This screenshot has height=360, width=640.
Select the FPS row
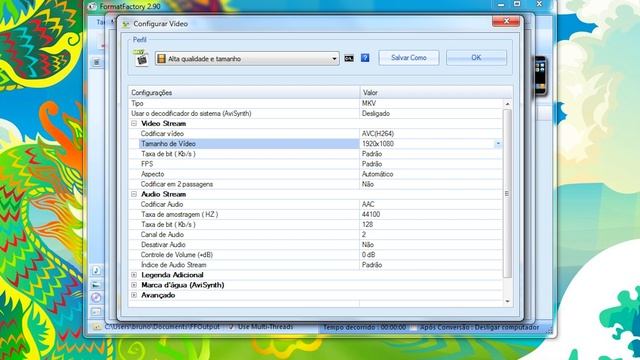[x=316, y=164]
